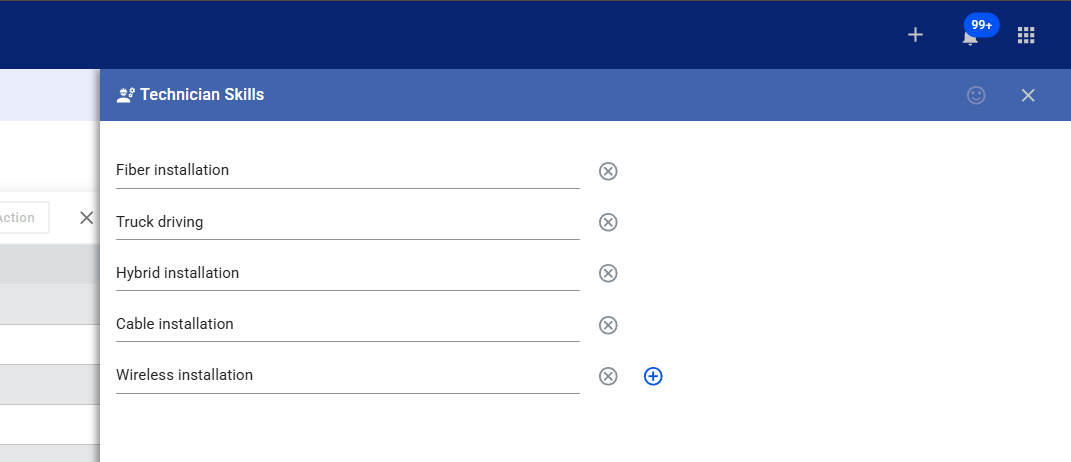This screenshot has width=1071, height=462.
Task: Remove the Cable installation skill
Action: point(608,325)
